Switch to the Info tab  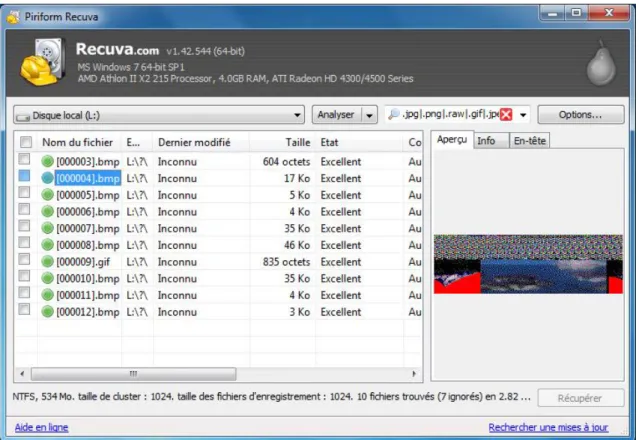pos(487,141)
